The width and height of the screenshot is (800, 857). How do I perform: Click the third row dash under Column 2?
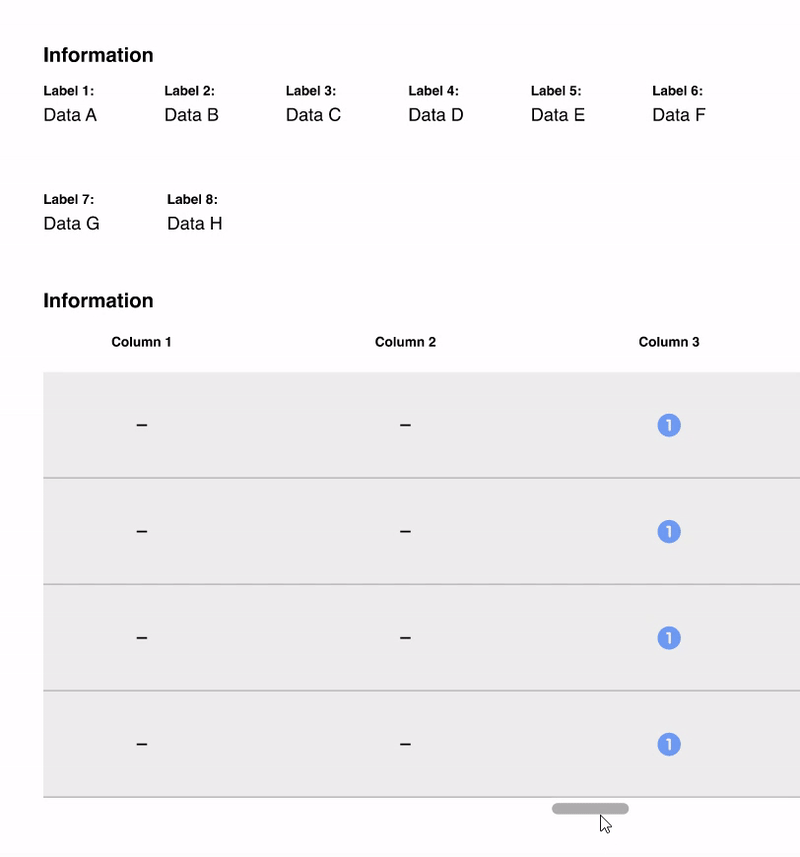pos(405,637)
